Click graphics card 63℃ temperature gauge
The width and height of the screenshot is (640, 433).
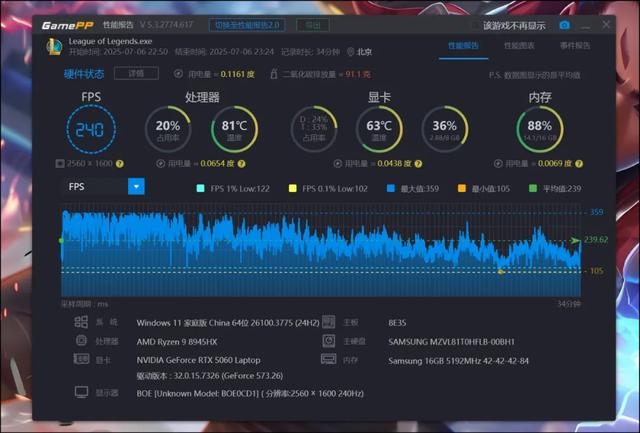[x=379, y=129]
